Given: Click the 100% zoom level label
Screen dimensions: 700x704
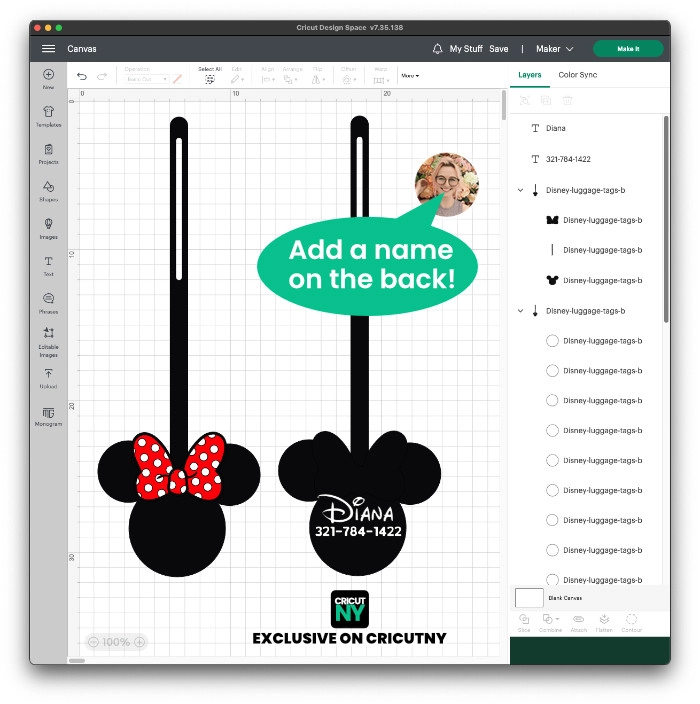Looking at the screenshot, I should (116, 642).
